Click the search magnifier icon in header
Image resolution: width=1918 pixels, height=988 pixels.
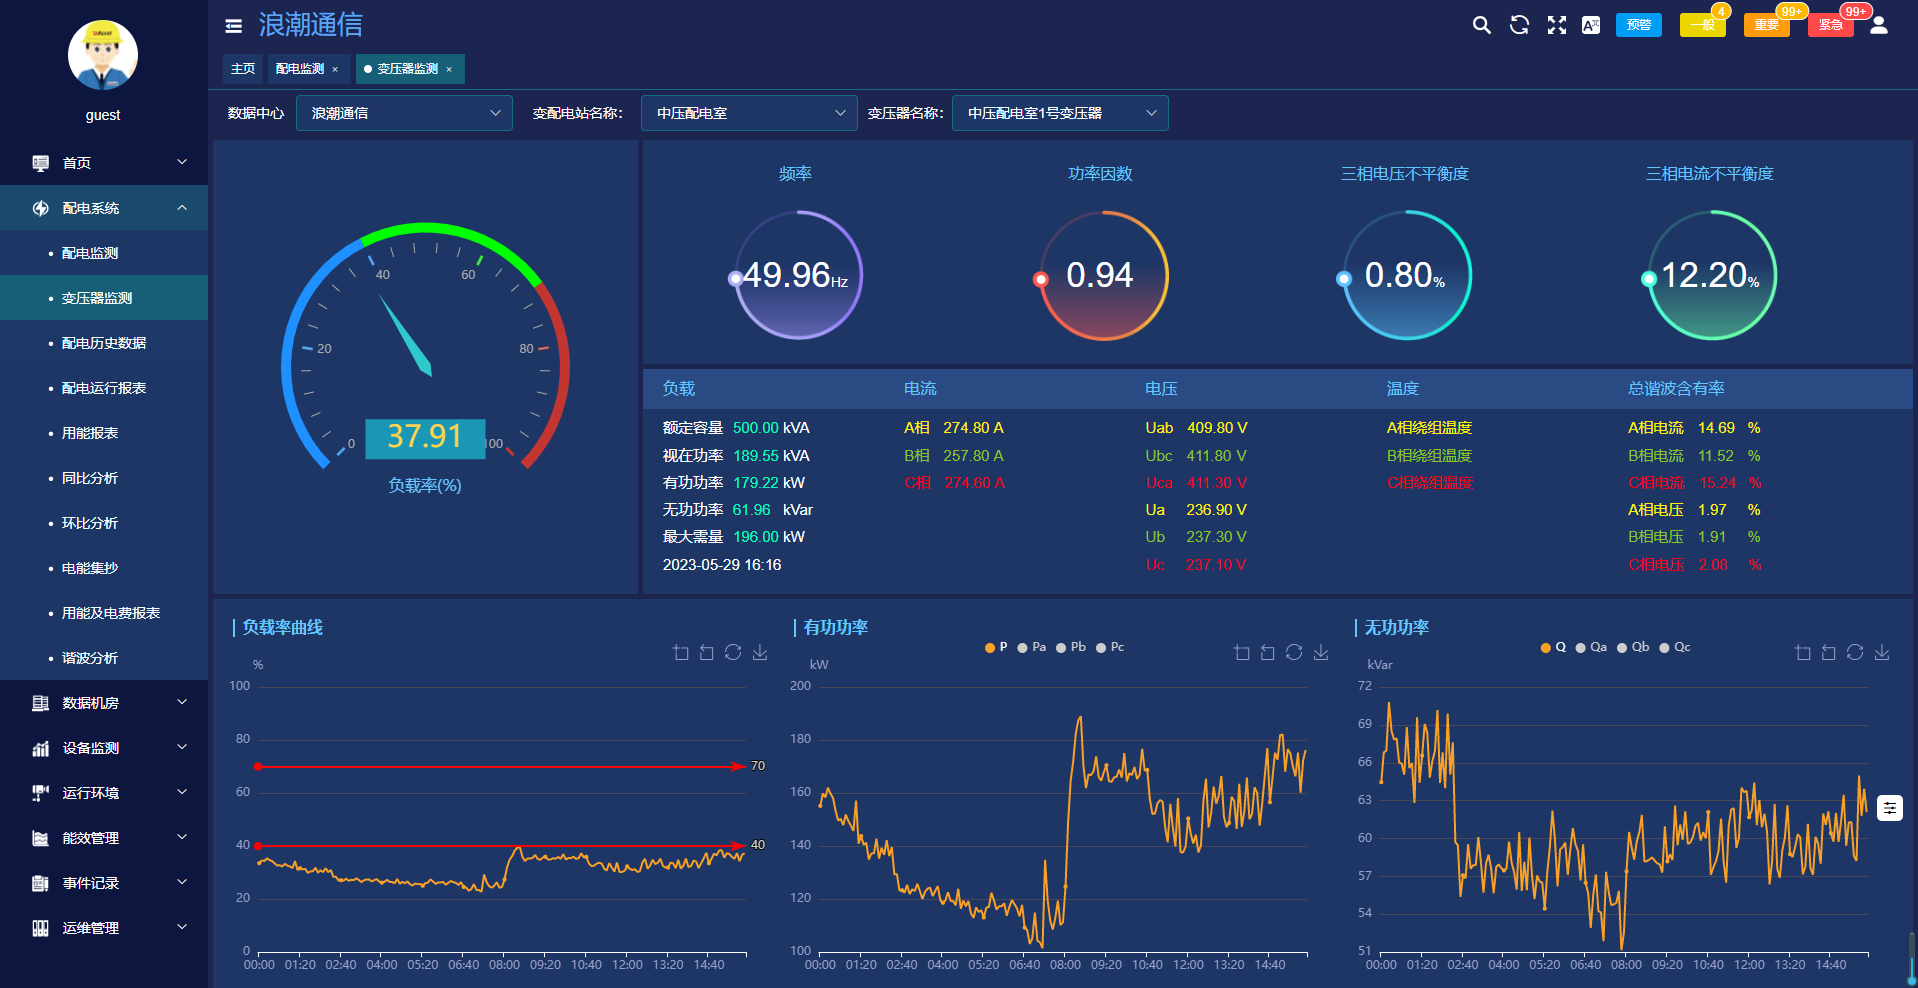[1481, 25]
